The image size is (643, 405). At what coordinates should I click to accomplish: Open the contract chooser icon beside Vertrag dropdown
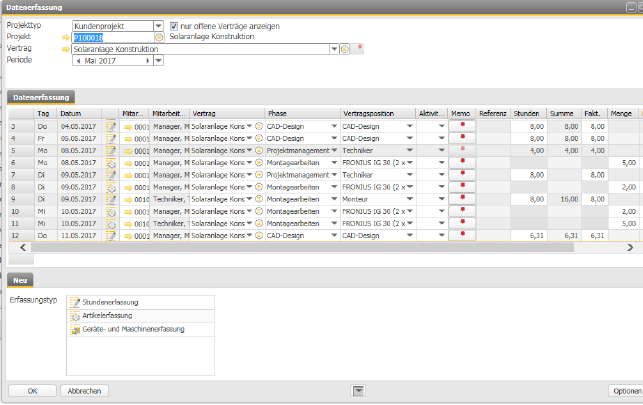[344, 49]
